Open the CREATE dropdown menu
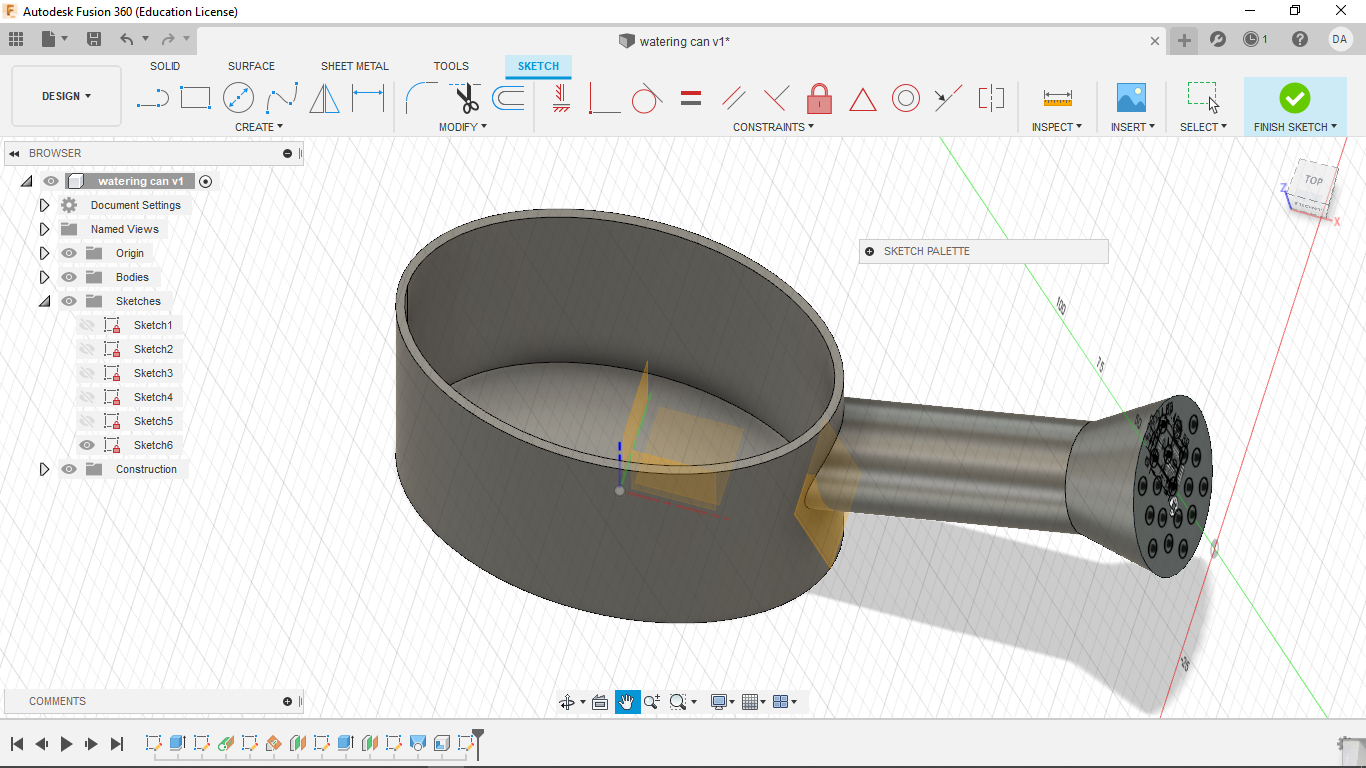The height and width of the screenshot is (768, 1366). [259, 127]
